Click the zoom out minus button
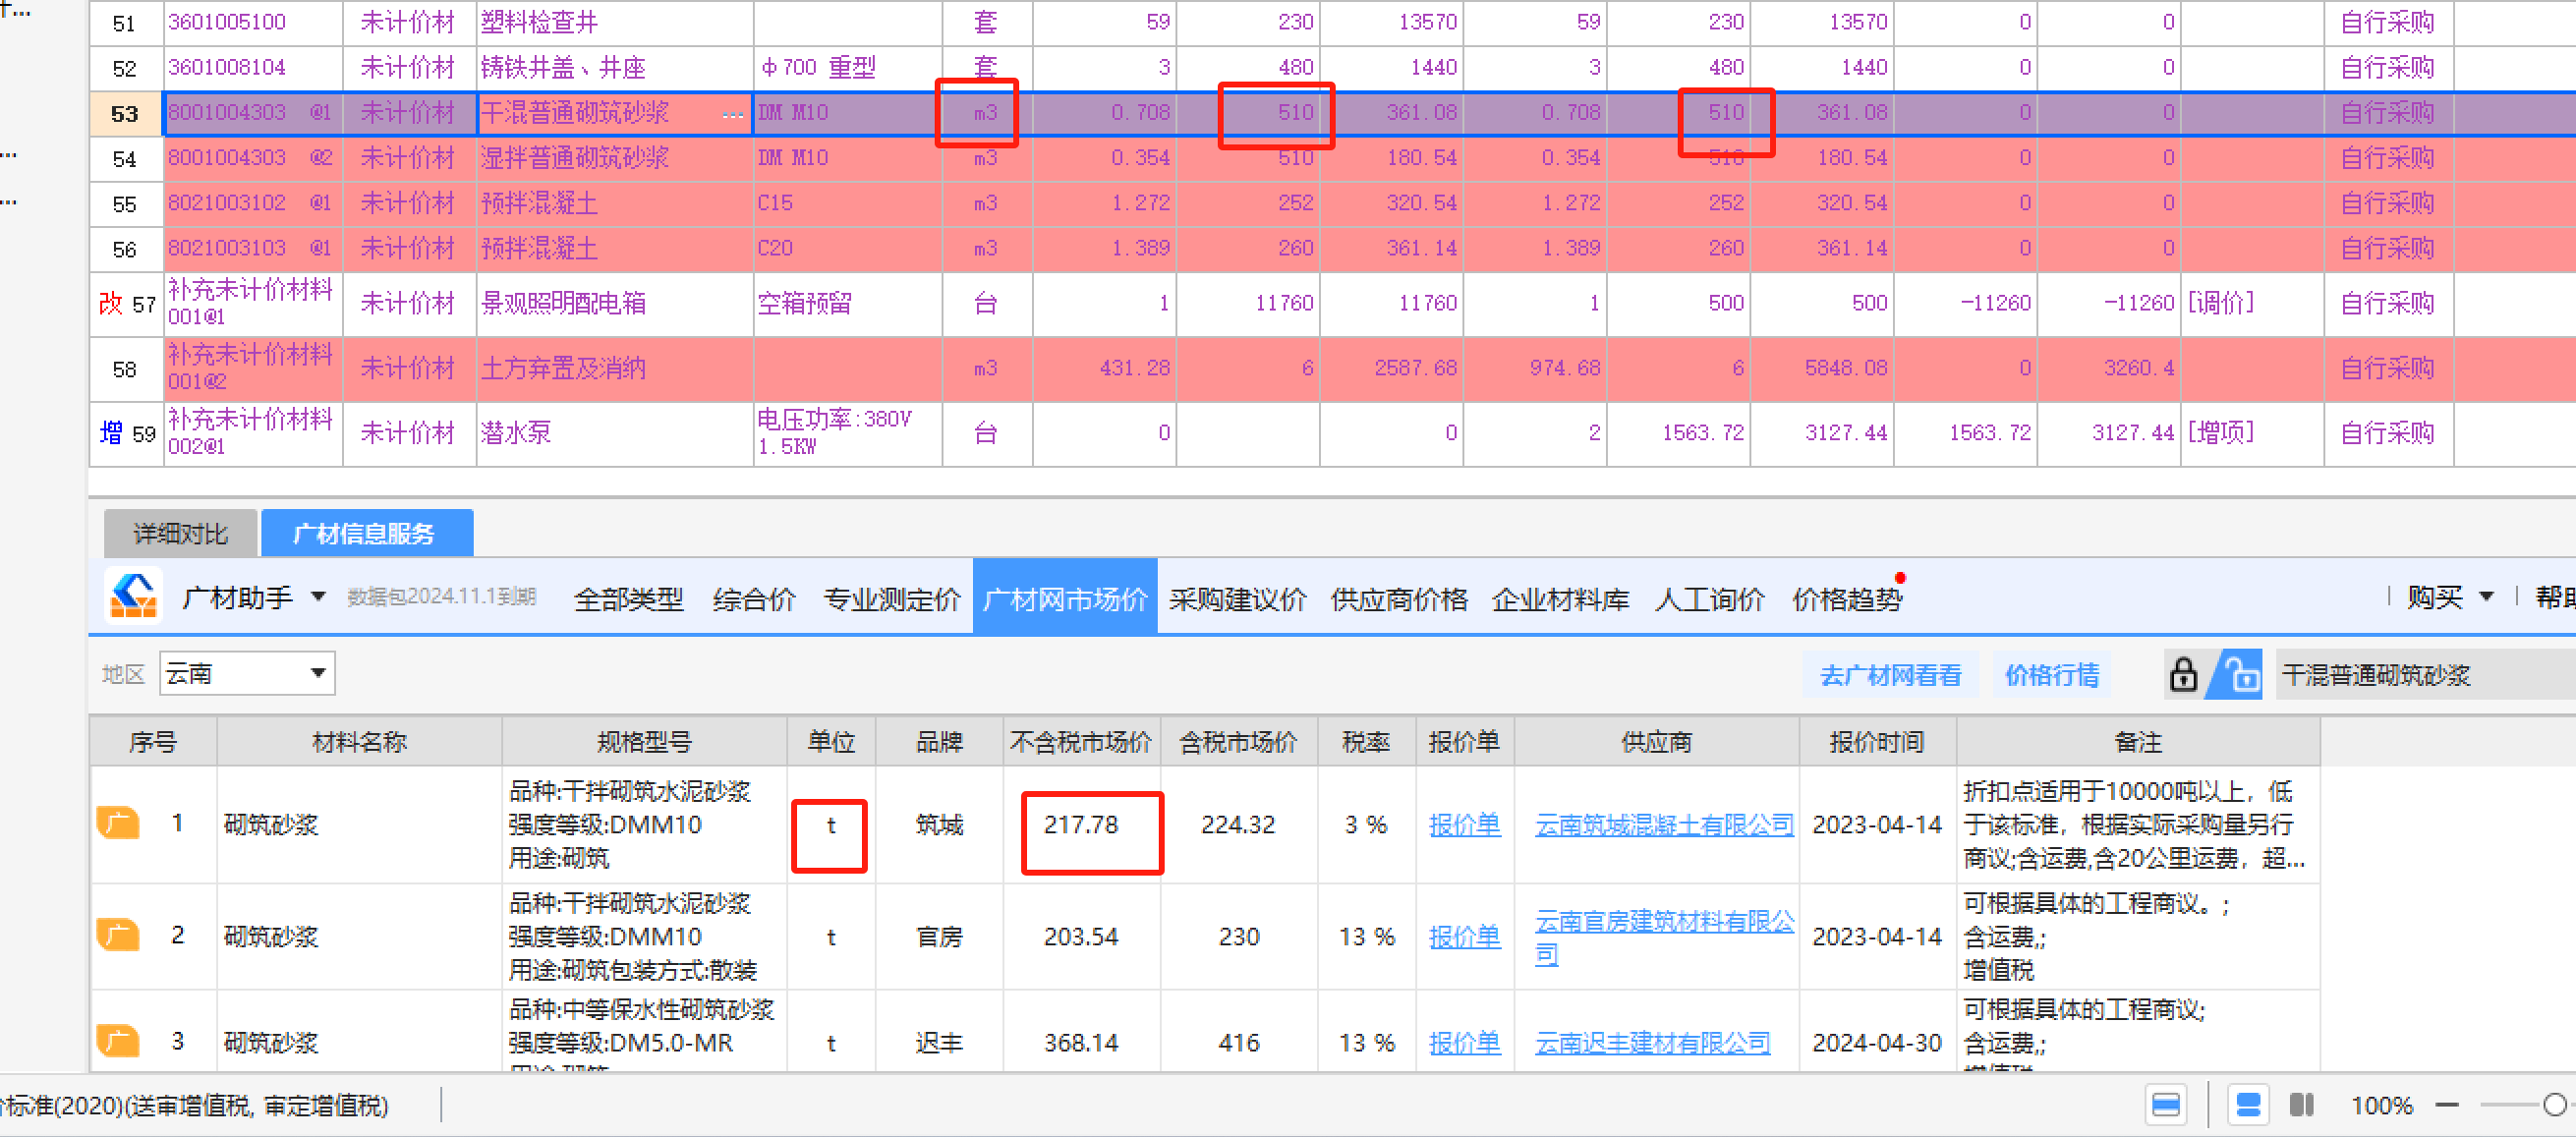 (2447, 1105)
